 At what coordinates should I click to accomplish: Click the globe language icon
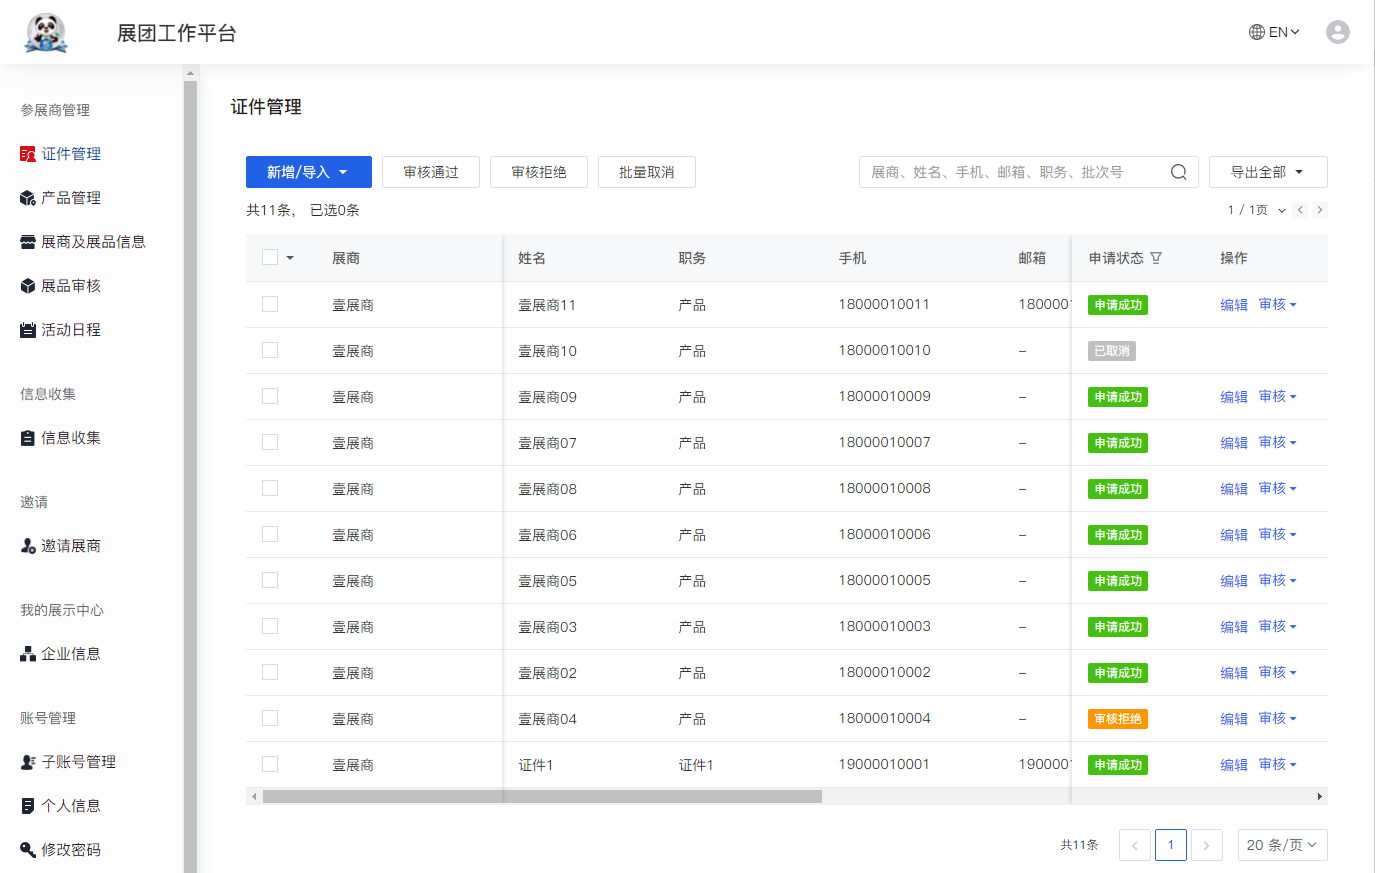pos(1257,32)
